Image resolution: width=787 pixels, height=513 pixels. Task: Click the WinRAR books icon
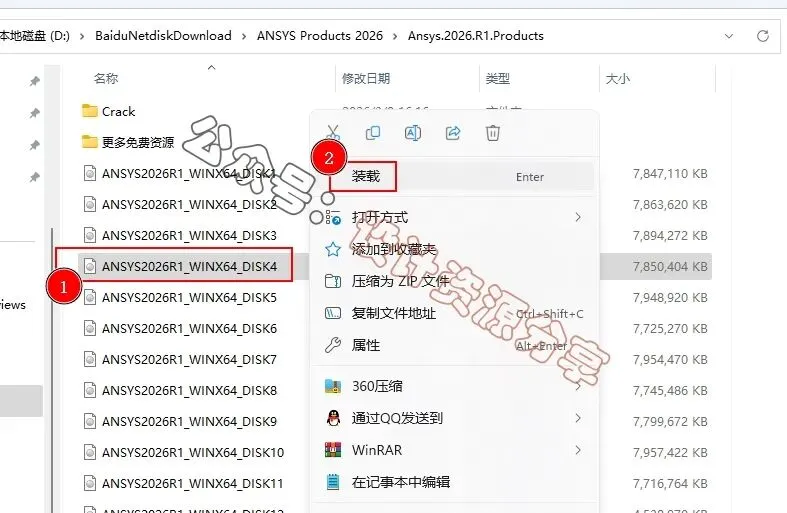(333, 450)
